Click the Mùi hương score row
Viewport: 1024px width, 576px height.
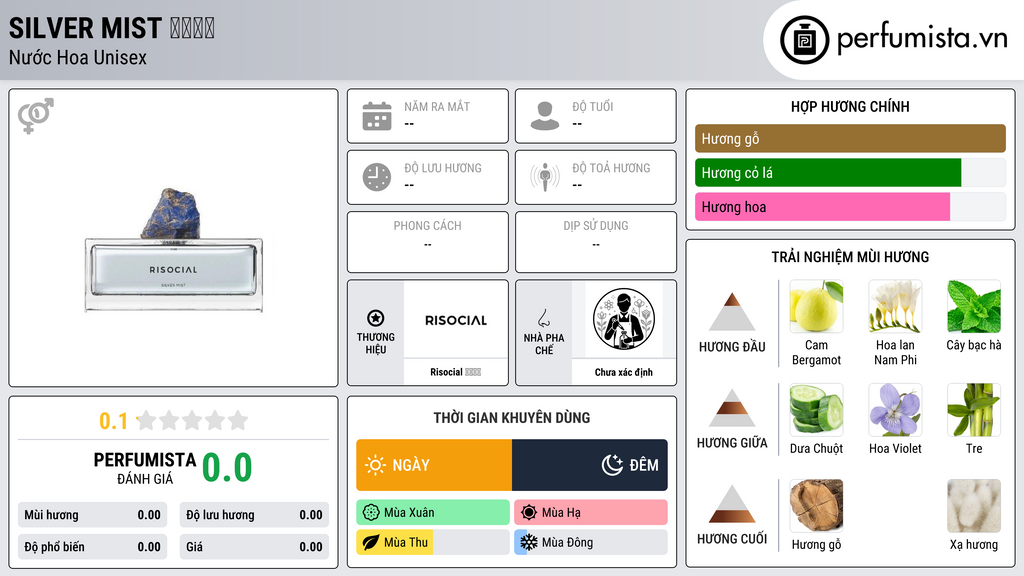point(93,515)
